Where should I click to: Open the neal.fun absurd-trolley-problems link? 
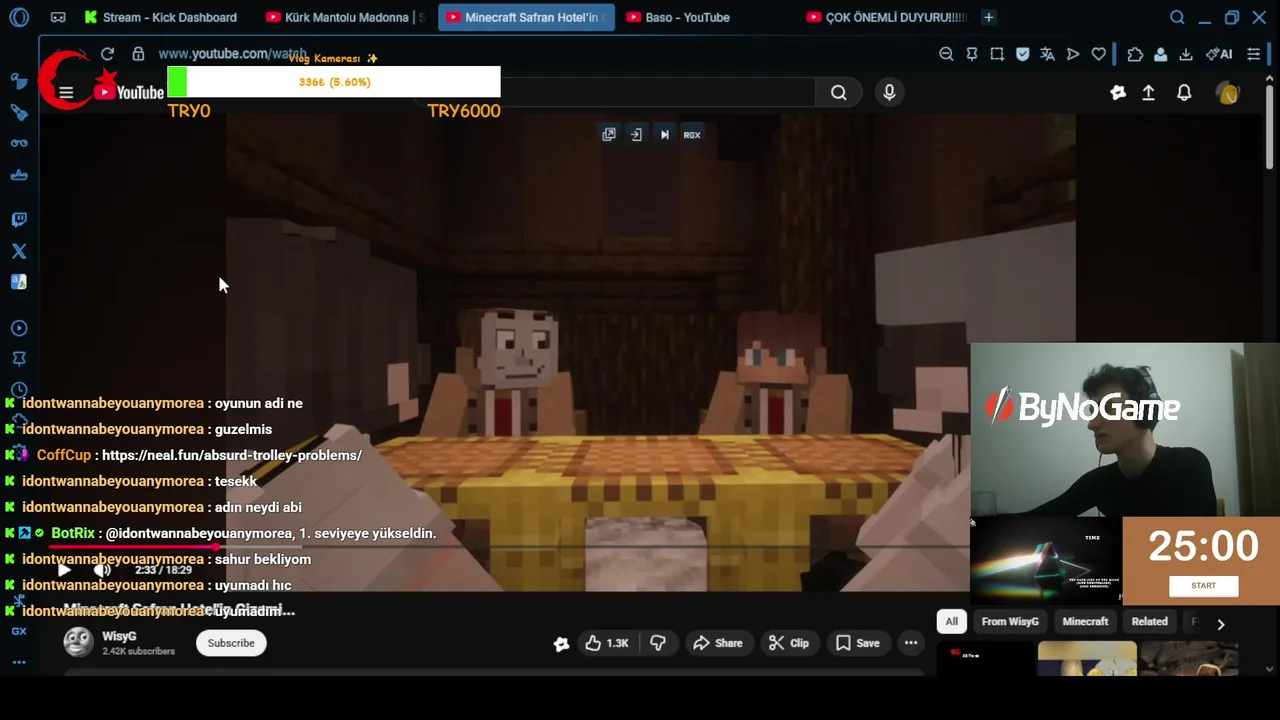coord(232,455)
